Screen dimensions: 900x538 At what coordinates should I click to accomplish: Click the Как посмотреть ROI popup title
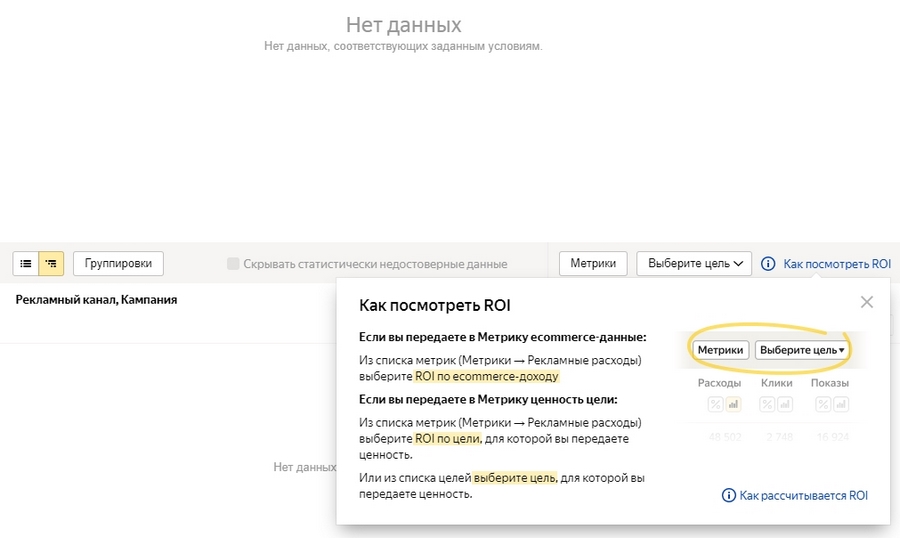435,305
